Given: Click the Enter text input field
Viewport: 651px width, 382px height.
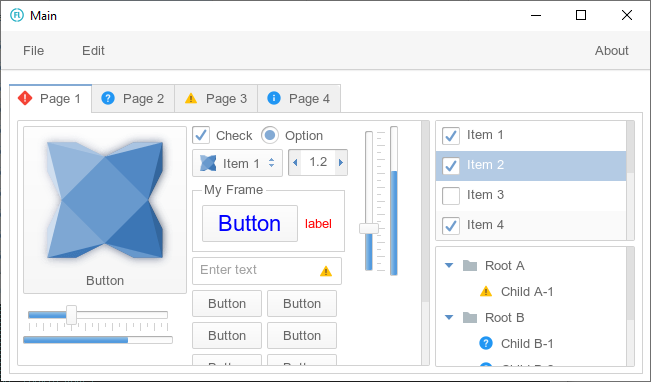Looking at the screenshot, I should [x=267, y=271].
